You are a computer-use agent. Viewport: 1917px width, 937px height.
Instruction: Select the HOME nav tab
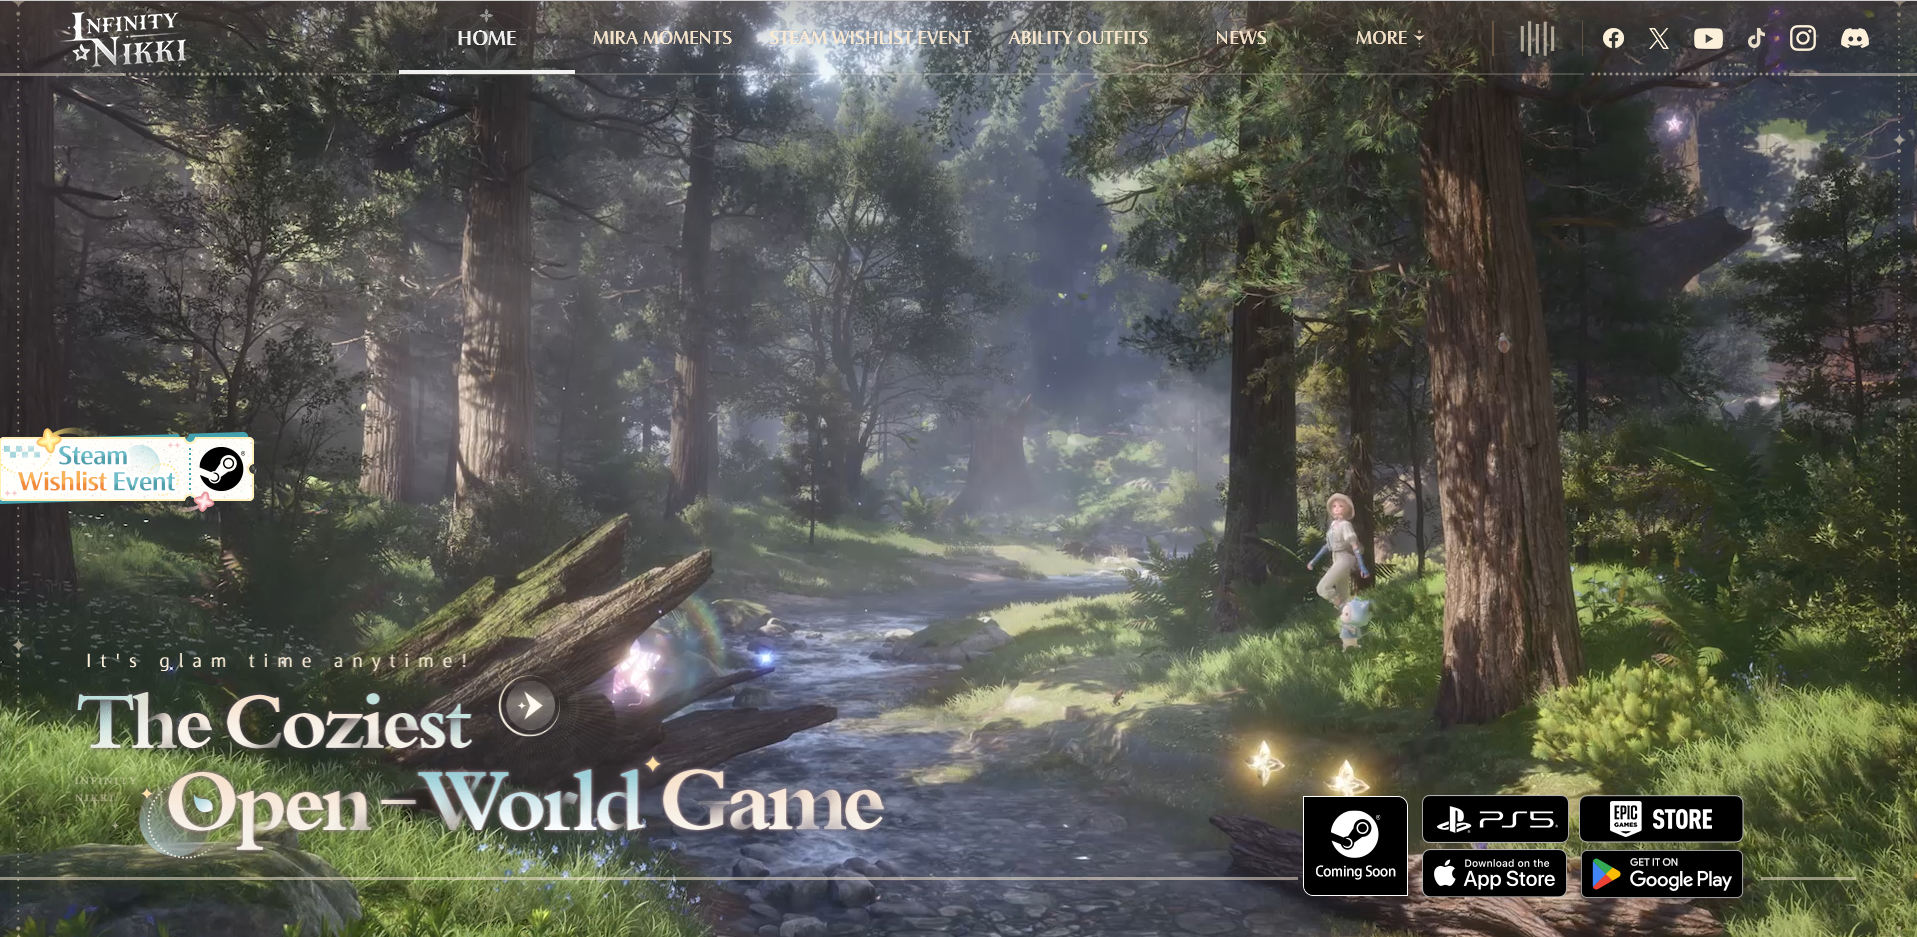coord(487,38)
